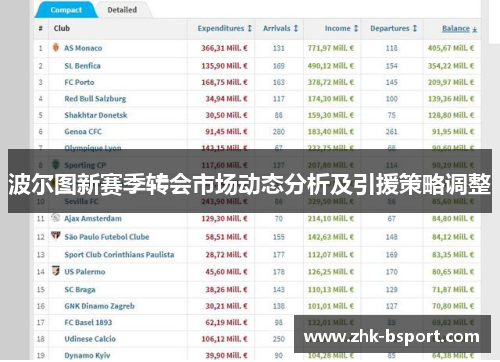Click FC Porto expenditure 168,75 Mill. €

point(224,82)
